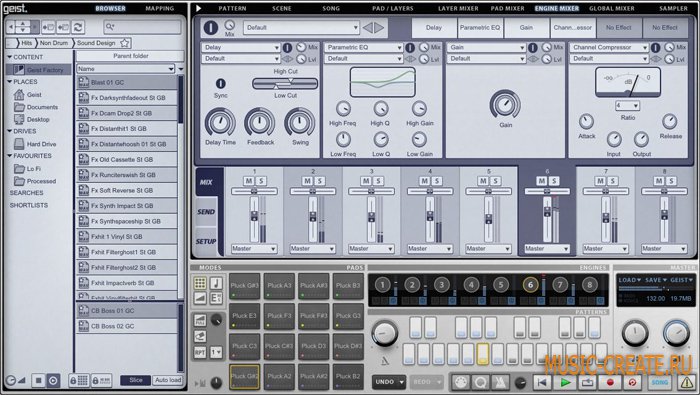The height and width of the screenshot is (395, 700).
Task: Switch to the PATTERN tab
Action: click(232, 8)
